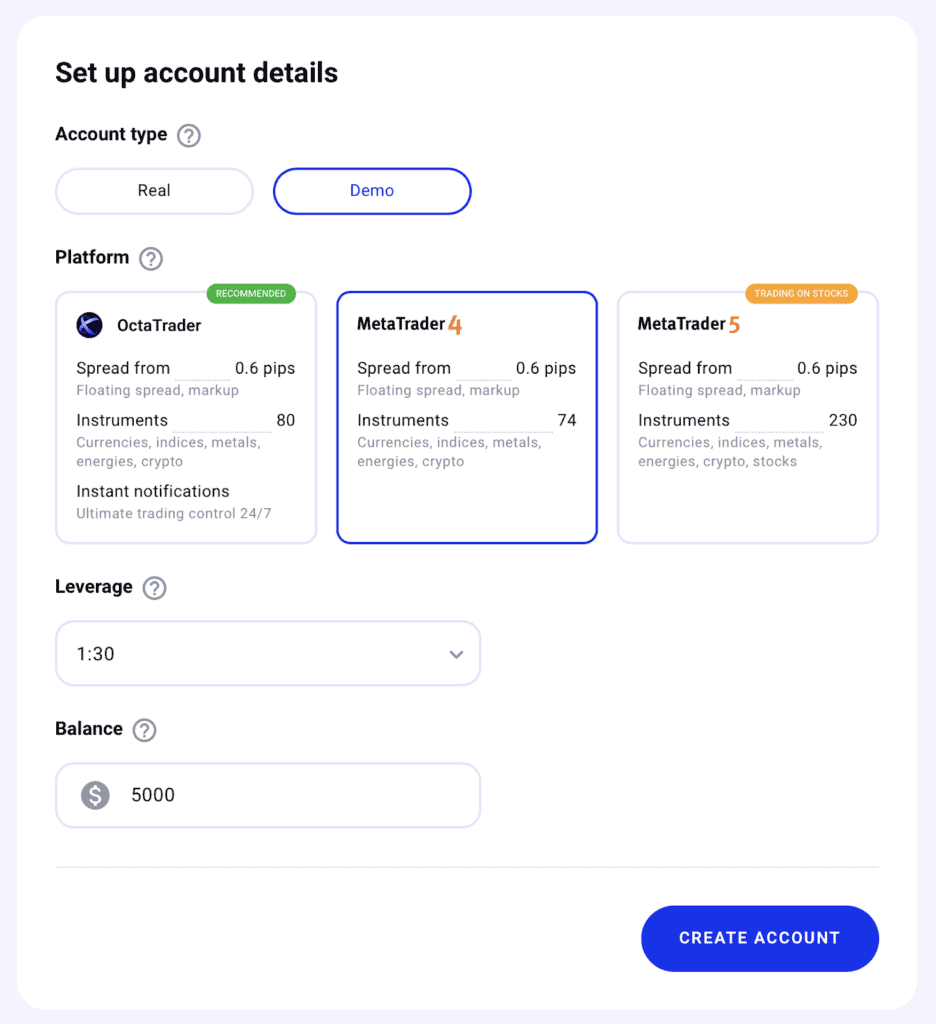Click the OctaTrader logo icon
The image size is (936, 1024).
[89, 325]
